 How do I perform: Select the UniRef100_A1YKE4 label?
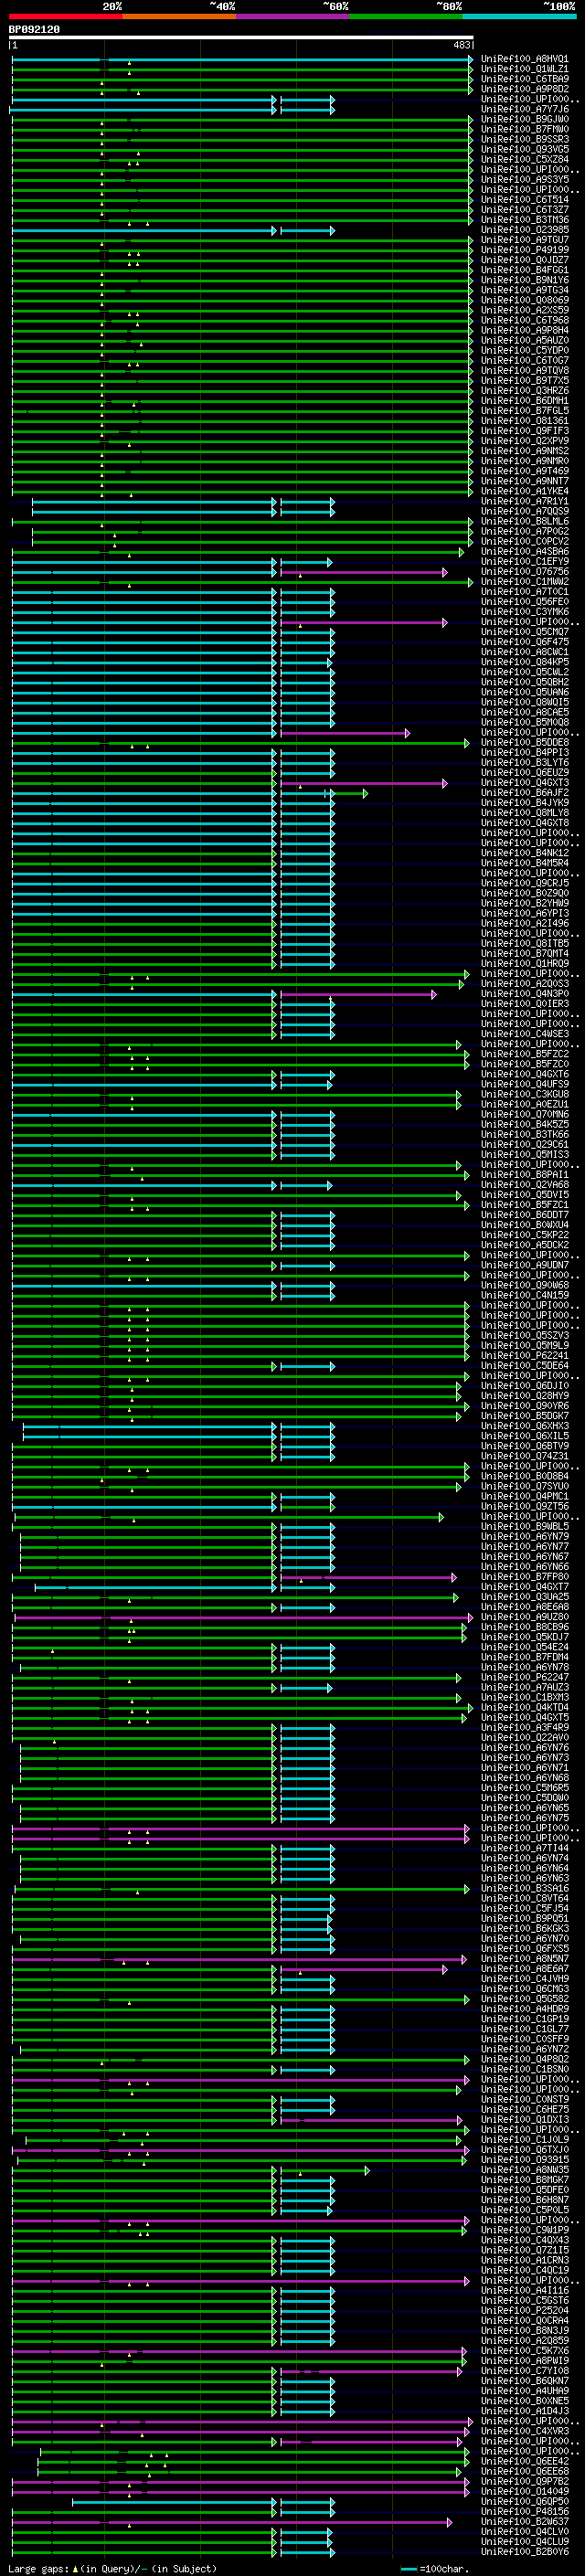[x=524, y=491]
